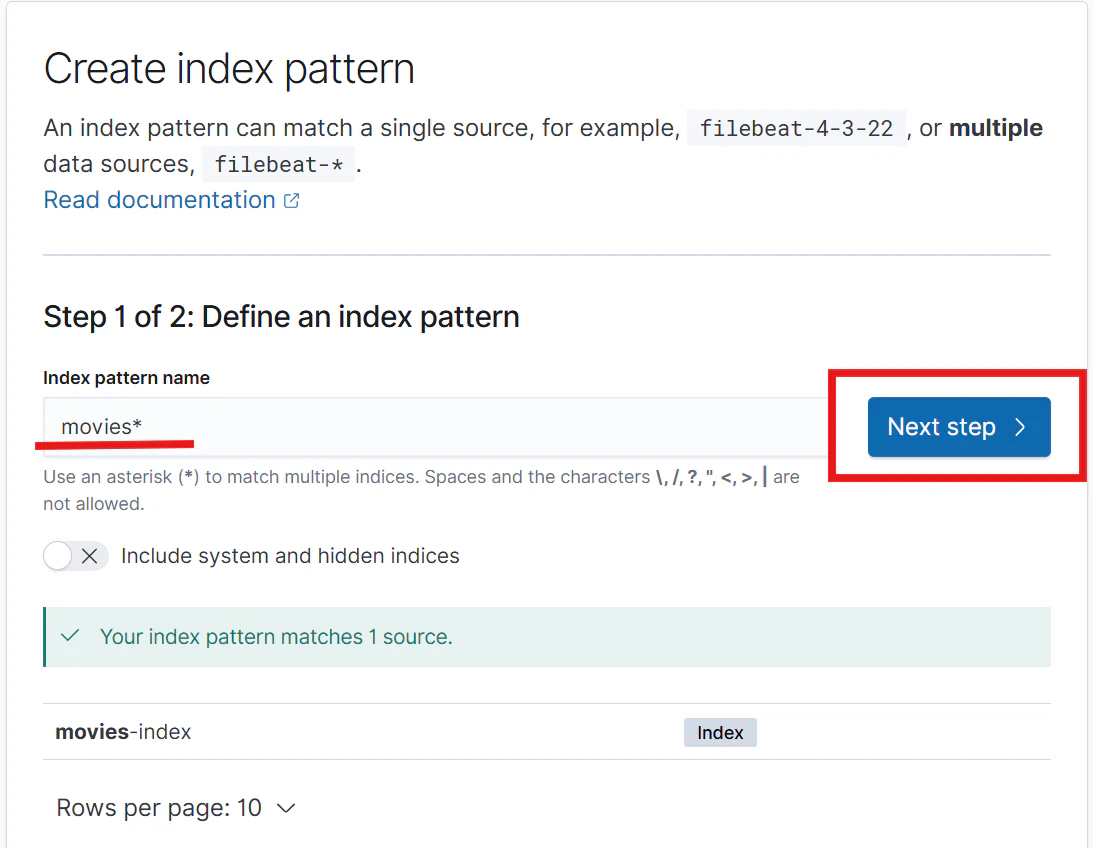The height and width of the screenshot is (848, 1093).
Task: Open the Rows per page dropdown
Action: click(176, 808)
